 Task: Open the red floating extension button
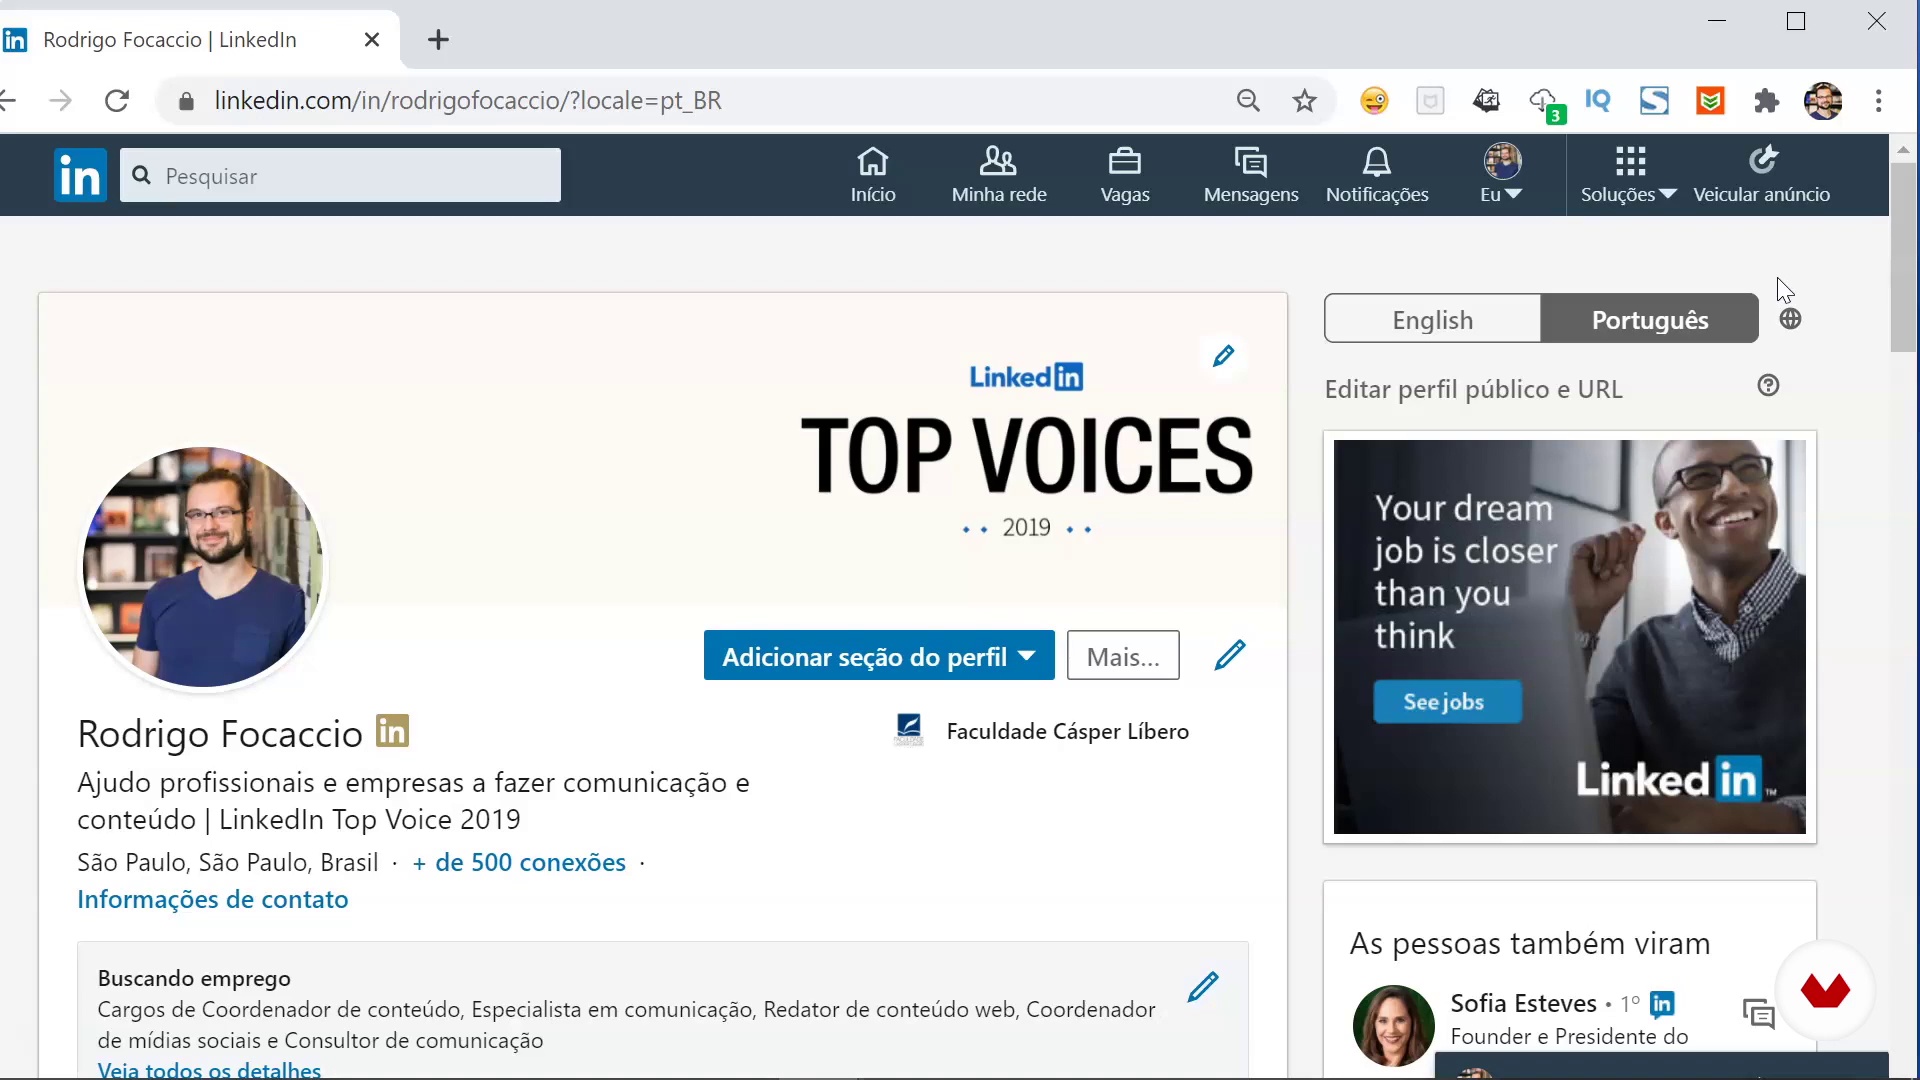(x=1825, y=991)
